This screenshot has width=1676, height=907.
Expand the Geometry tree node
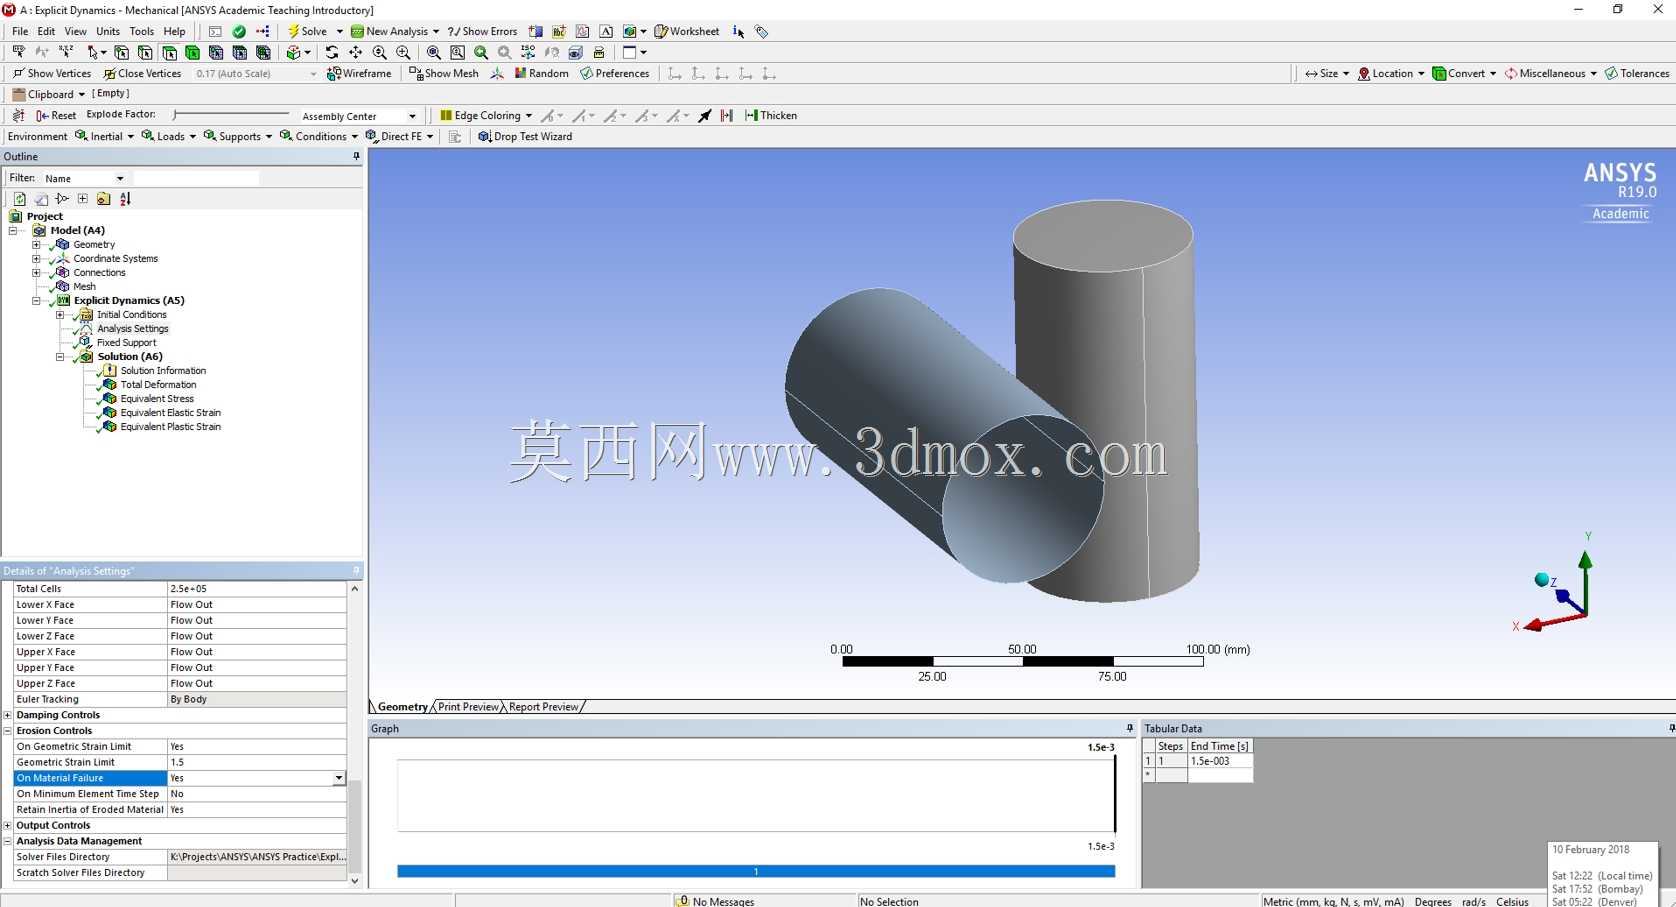pos(36,244)
